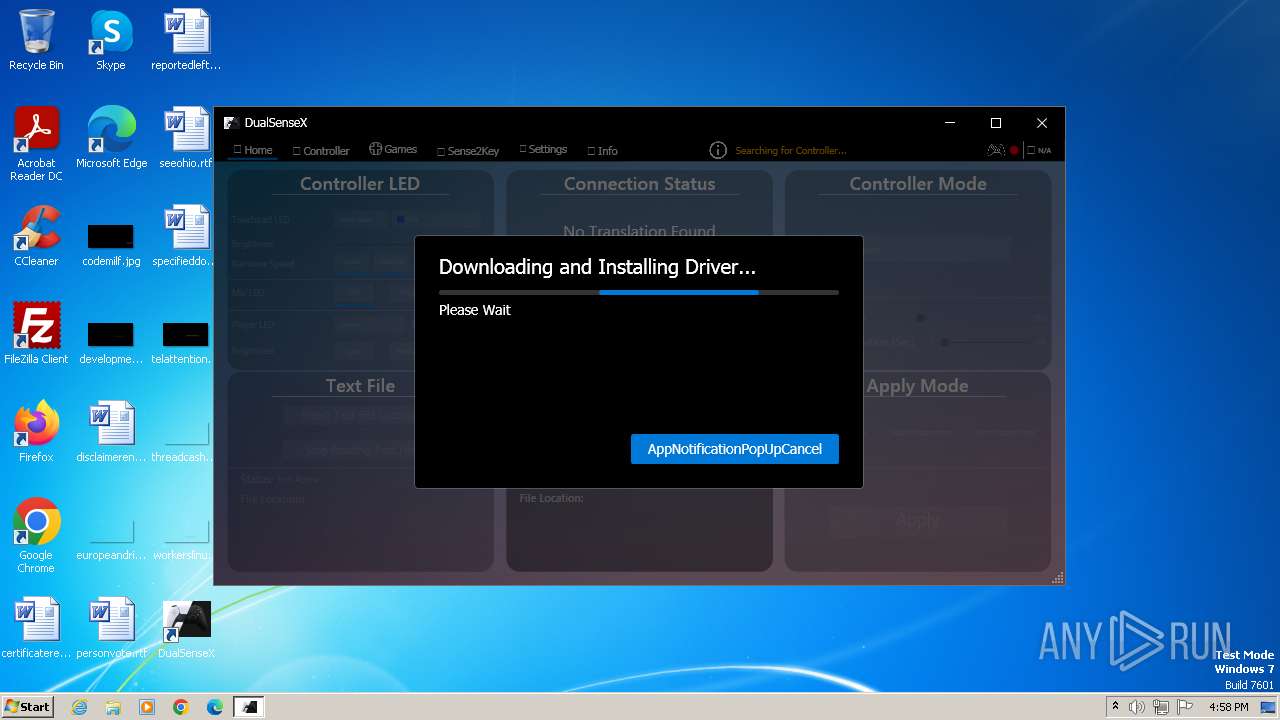
Task: Click the red status indicator dot
Action: 1014,150
